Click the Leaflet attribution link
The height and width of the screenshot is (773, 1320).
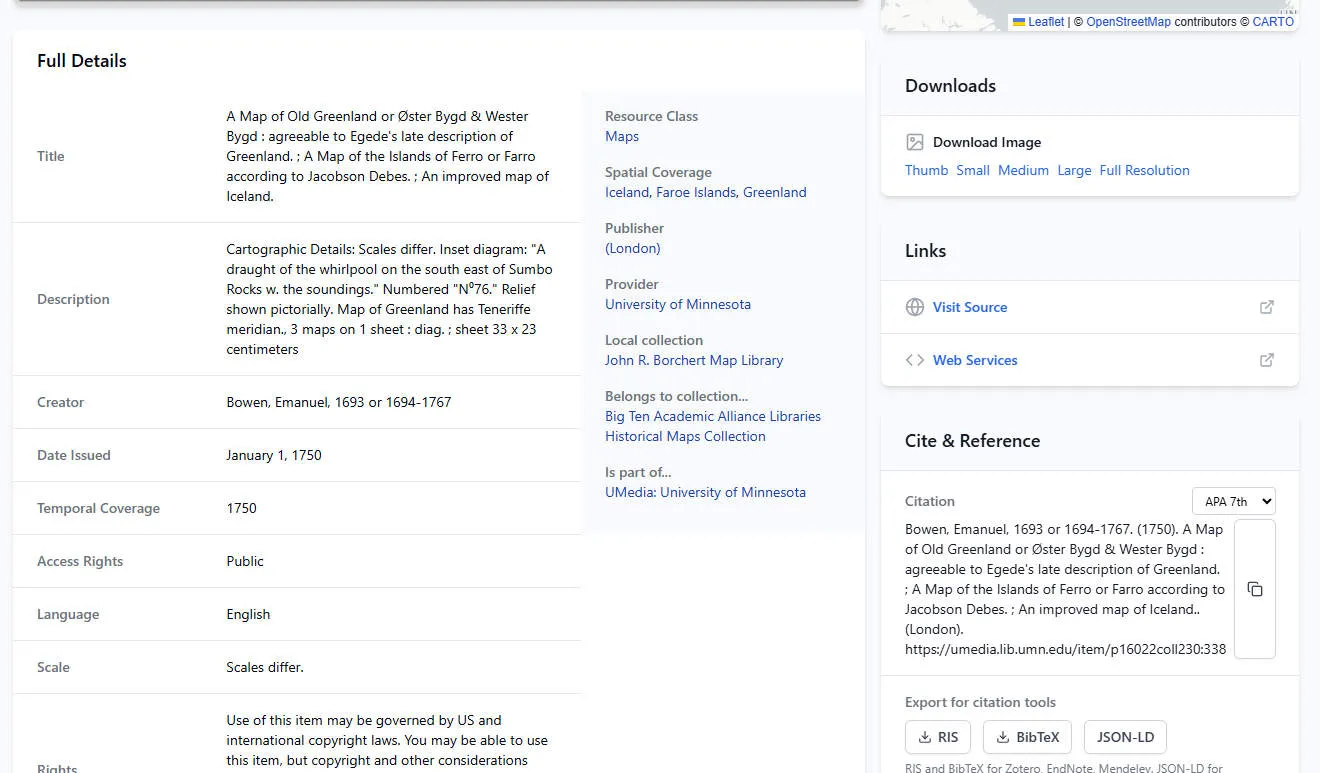click(1046, 21)
